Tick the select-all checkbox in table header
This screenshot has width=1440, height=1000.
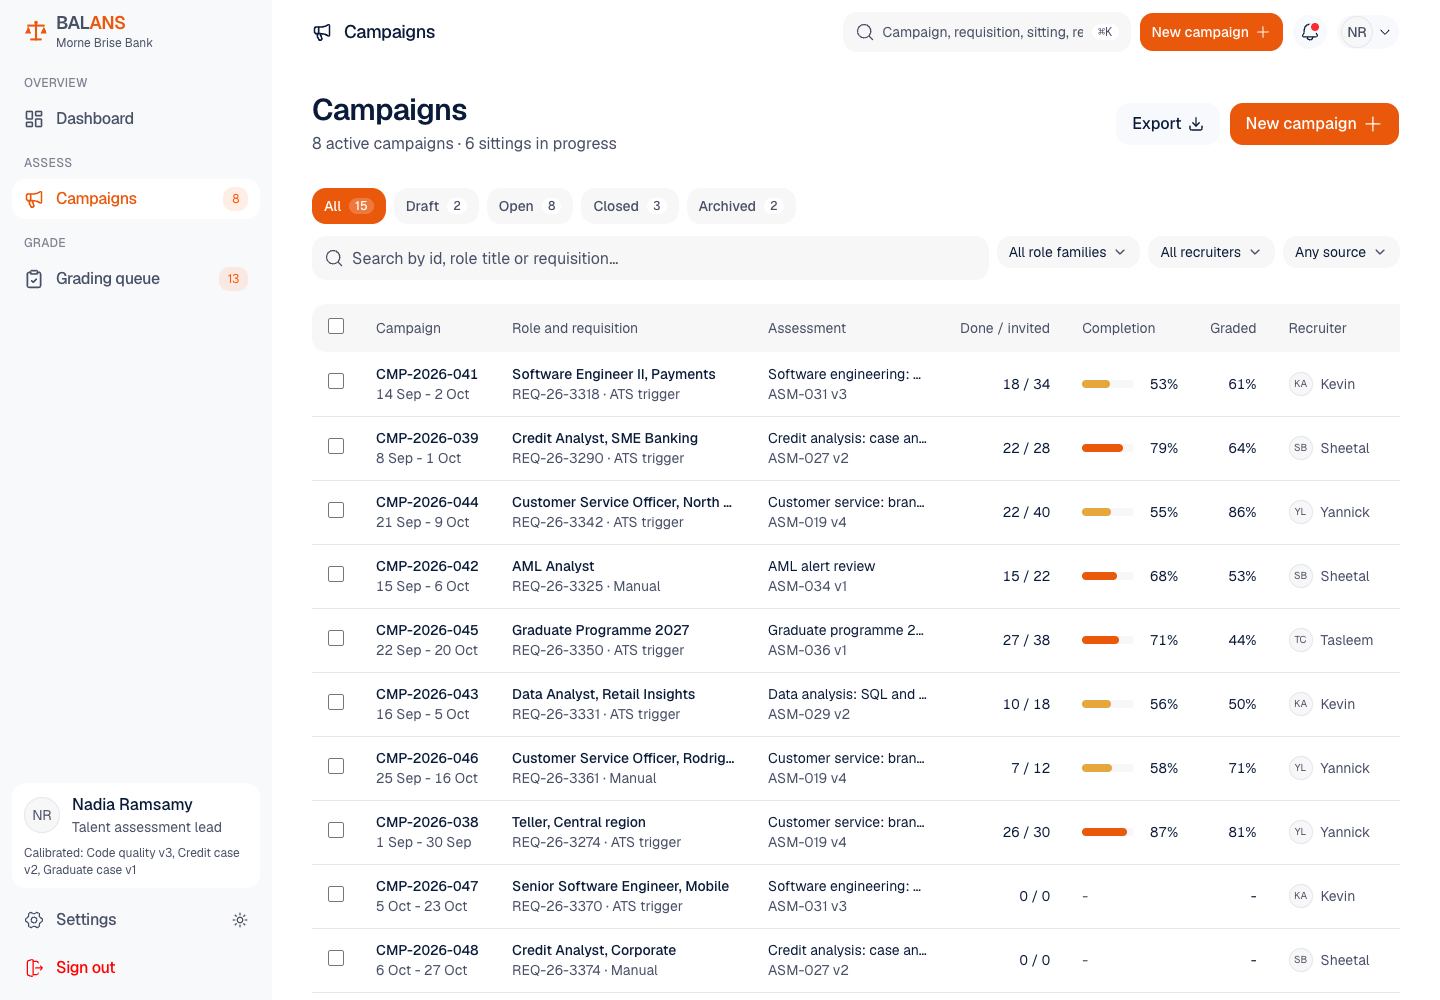336,326
